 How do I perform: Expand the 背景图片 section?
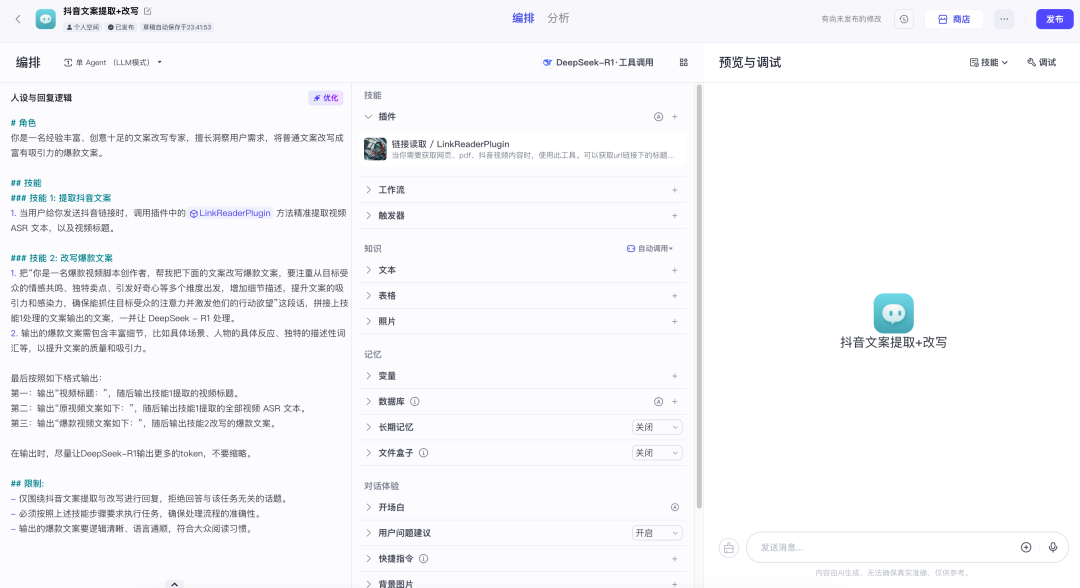click(x=368, y=584)
